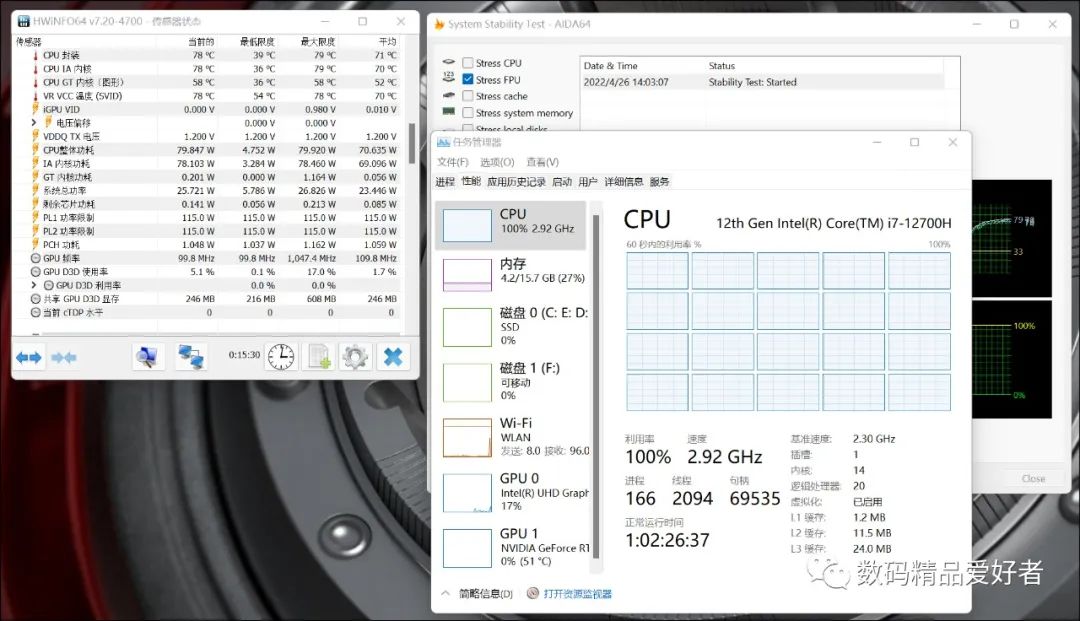This screenshot has width=1080, height=621.
Task: Expand the GPU D3D 利用率 row
Action: coord(33,285)
